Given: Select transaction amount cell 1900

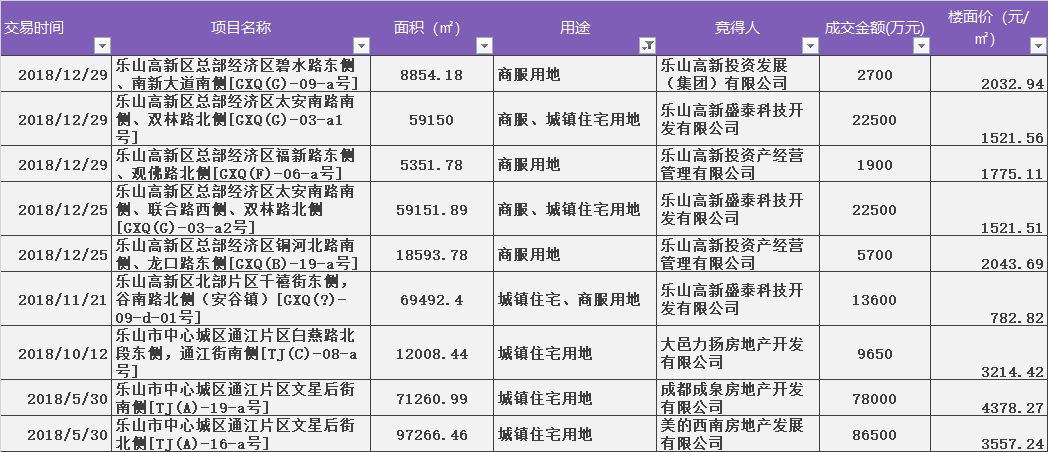Looking at the screenshot, I should pyautogui.click(x=875, y=164).
